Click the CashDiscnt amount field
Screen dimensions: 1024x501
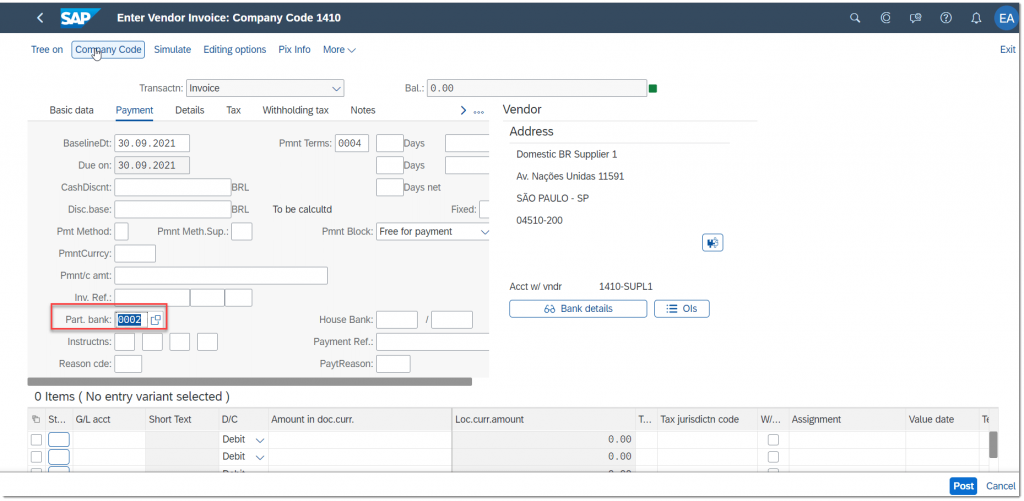(x=172, y=187)
